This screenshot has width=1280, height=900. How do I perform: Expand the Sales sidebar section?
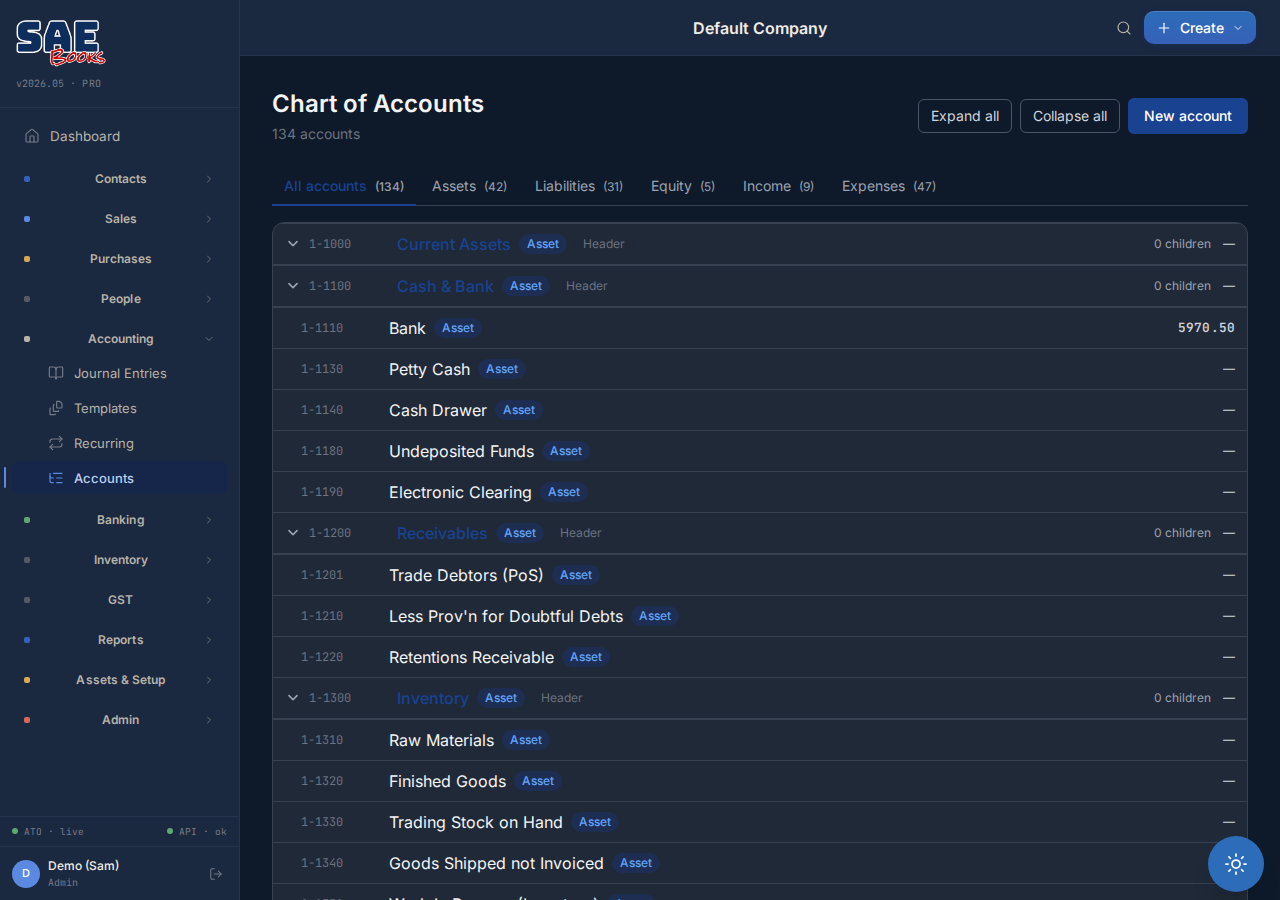tap(120, 219)
